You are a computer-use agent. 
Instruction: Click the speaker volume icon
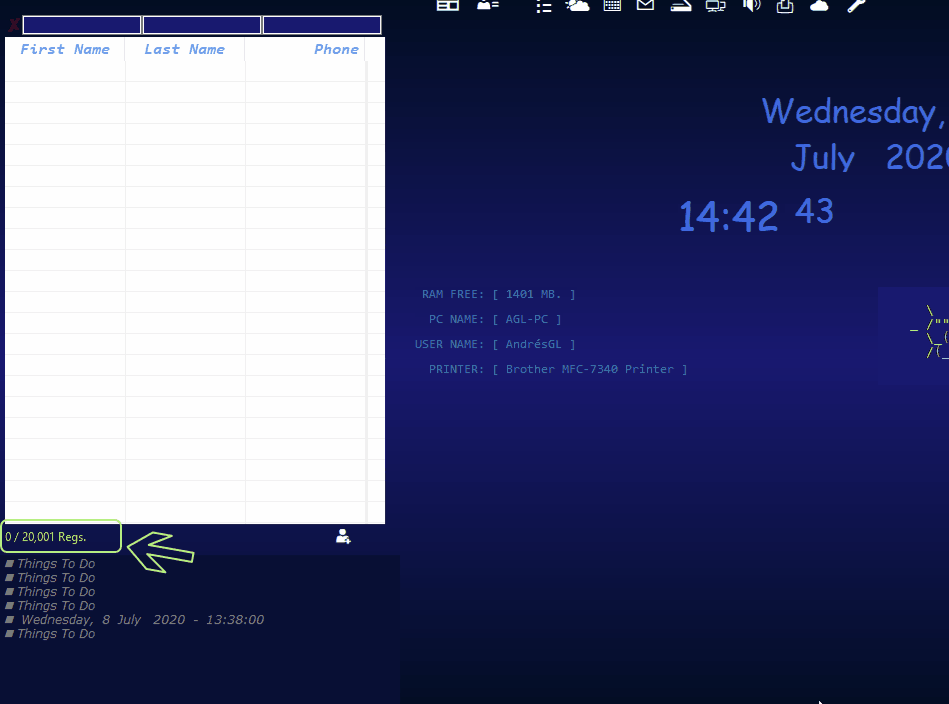[x=751, y=5]
